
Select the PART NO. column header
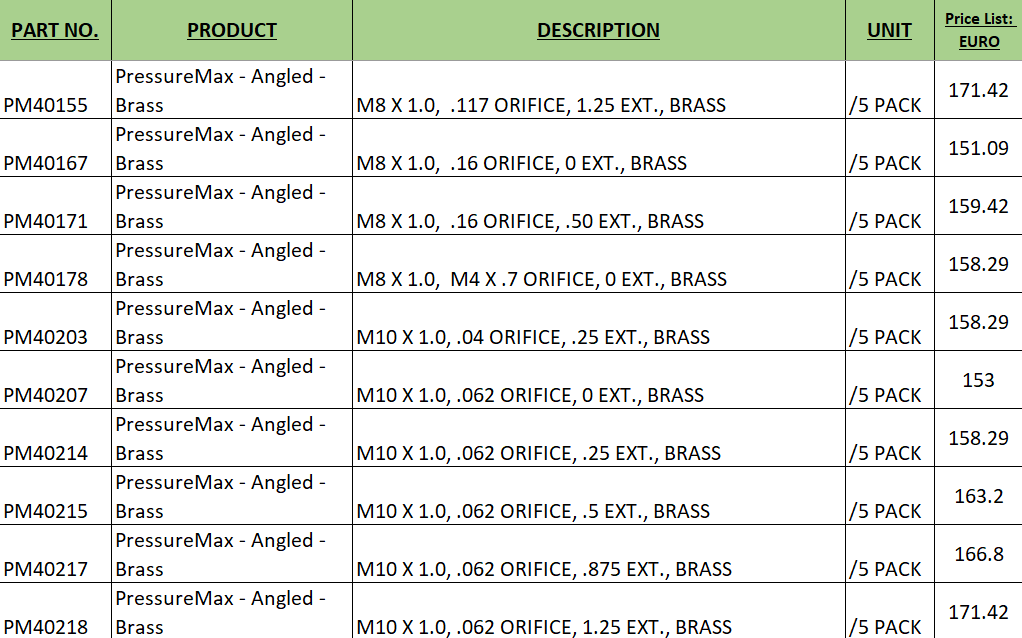pyautogui.click(x=55, y=30)
